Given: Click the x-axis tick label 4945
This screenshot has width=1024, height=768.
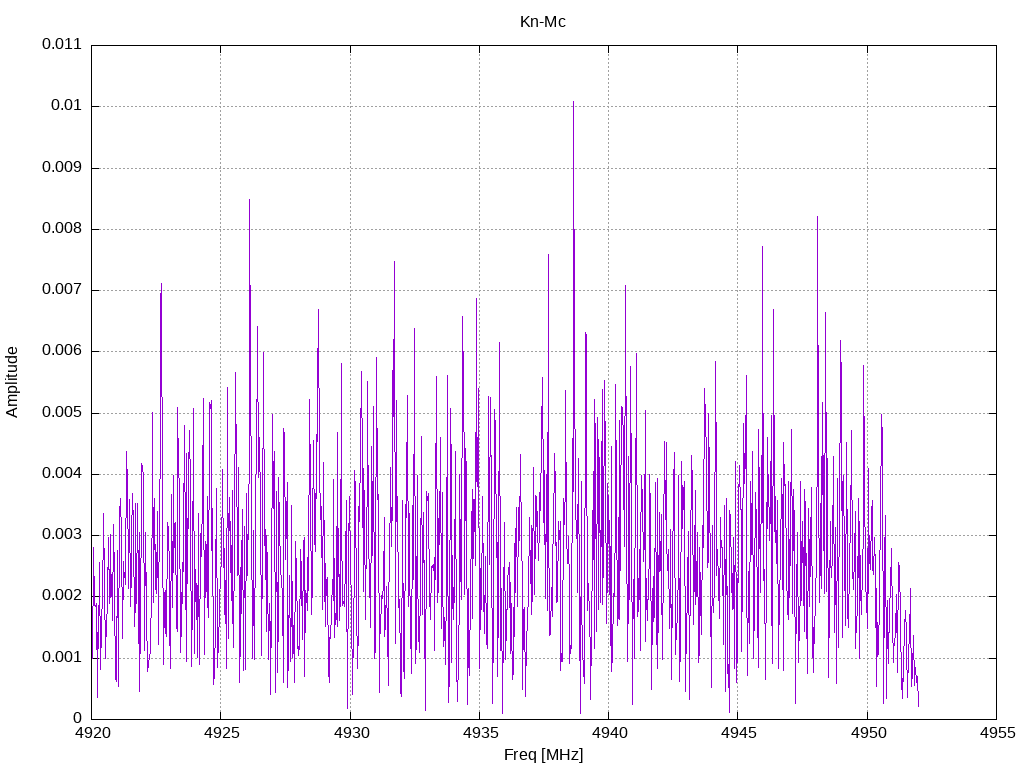Looking at the screenshot, I should pos(739,733).
